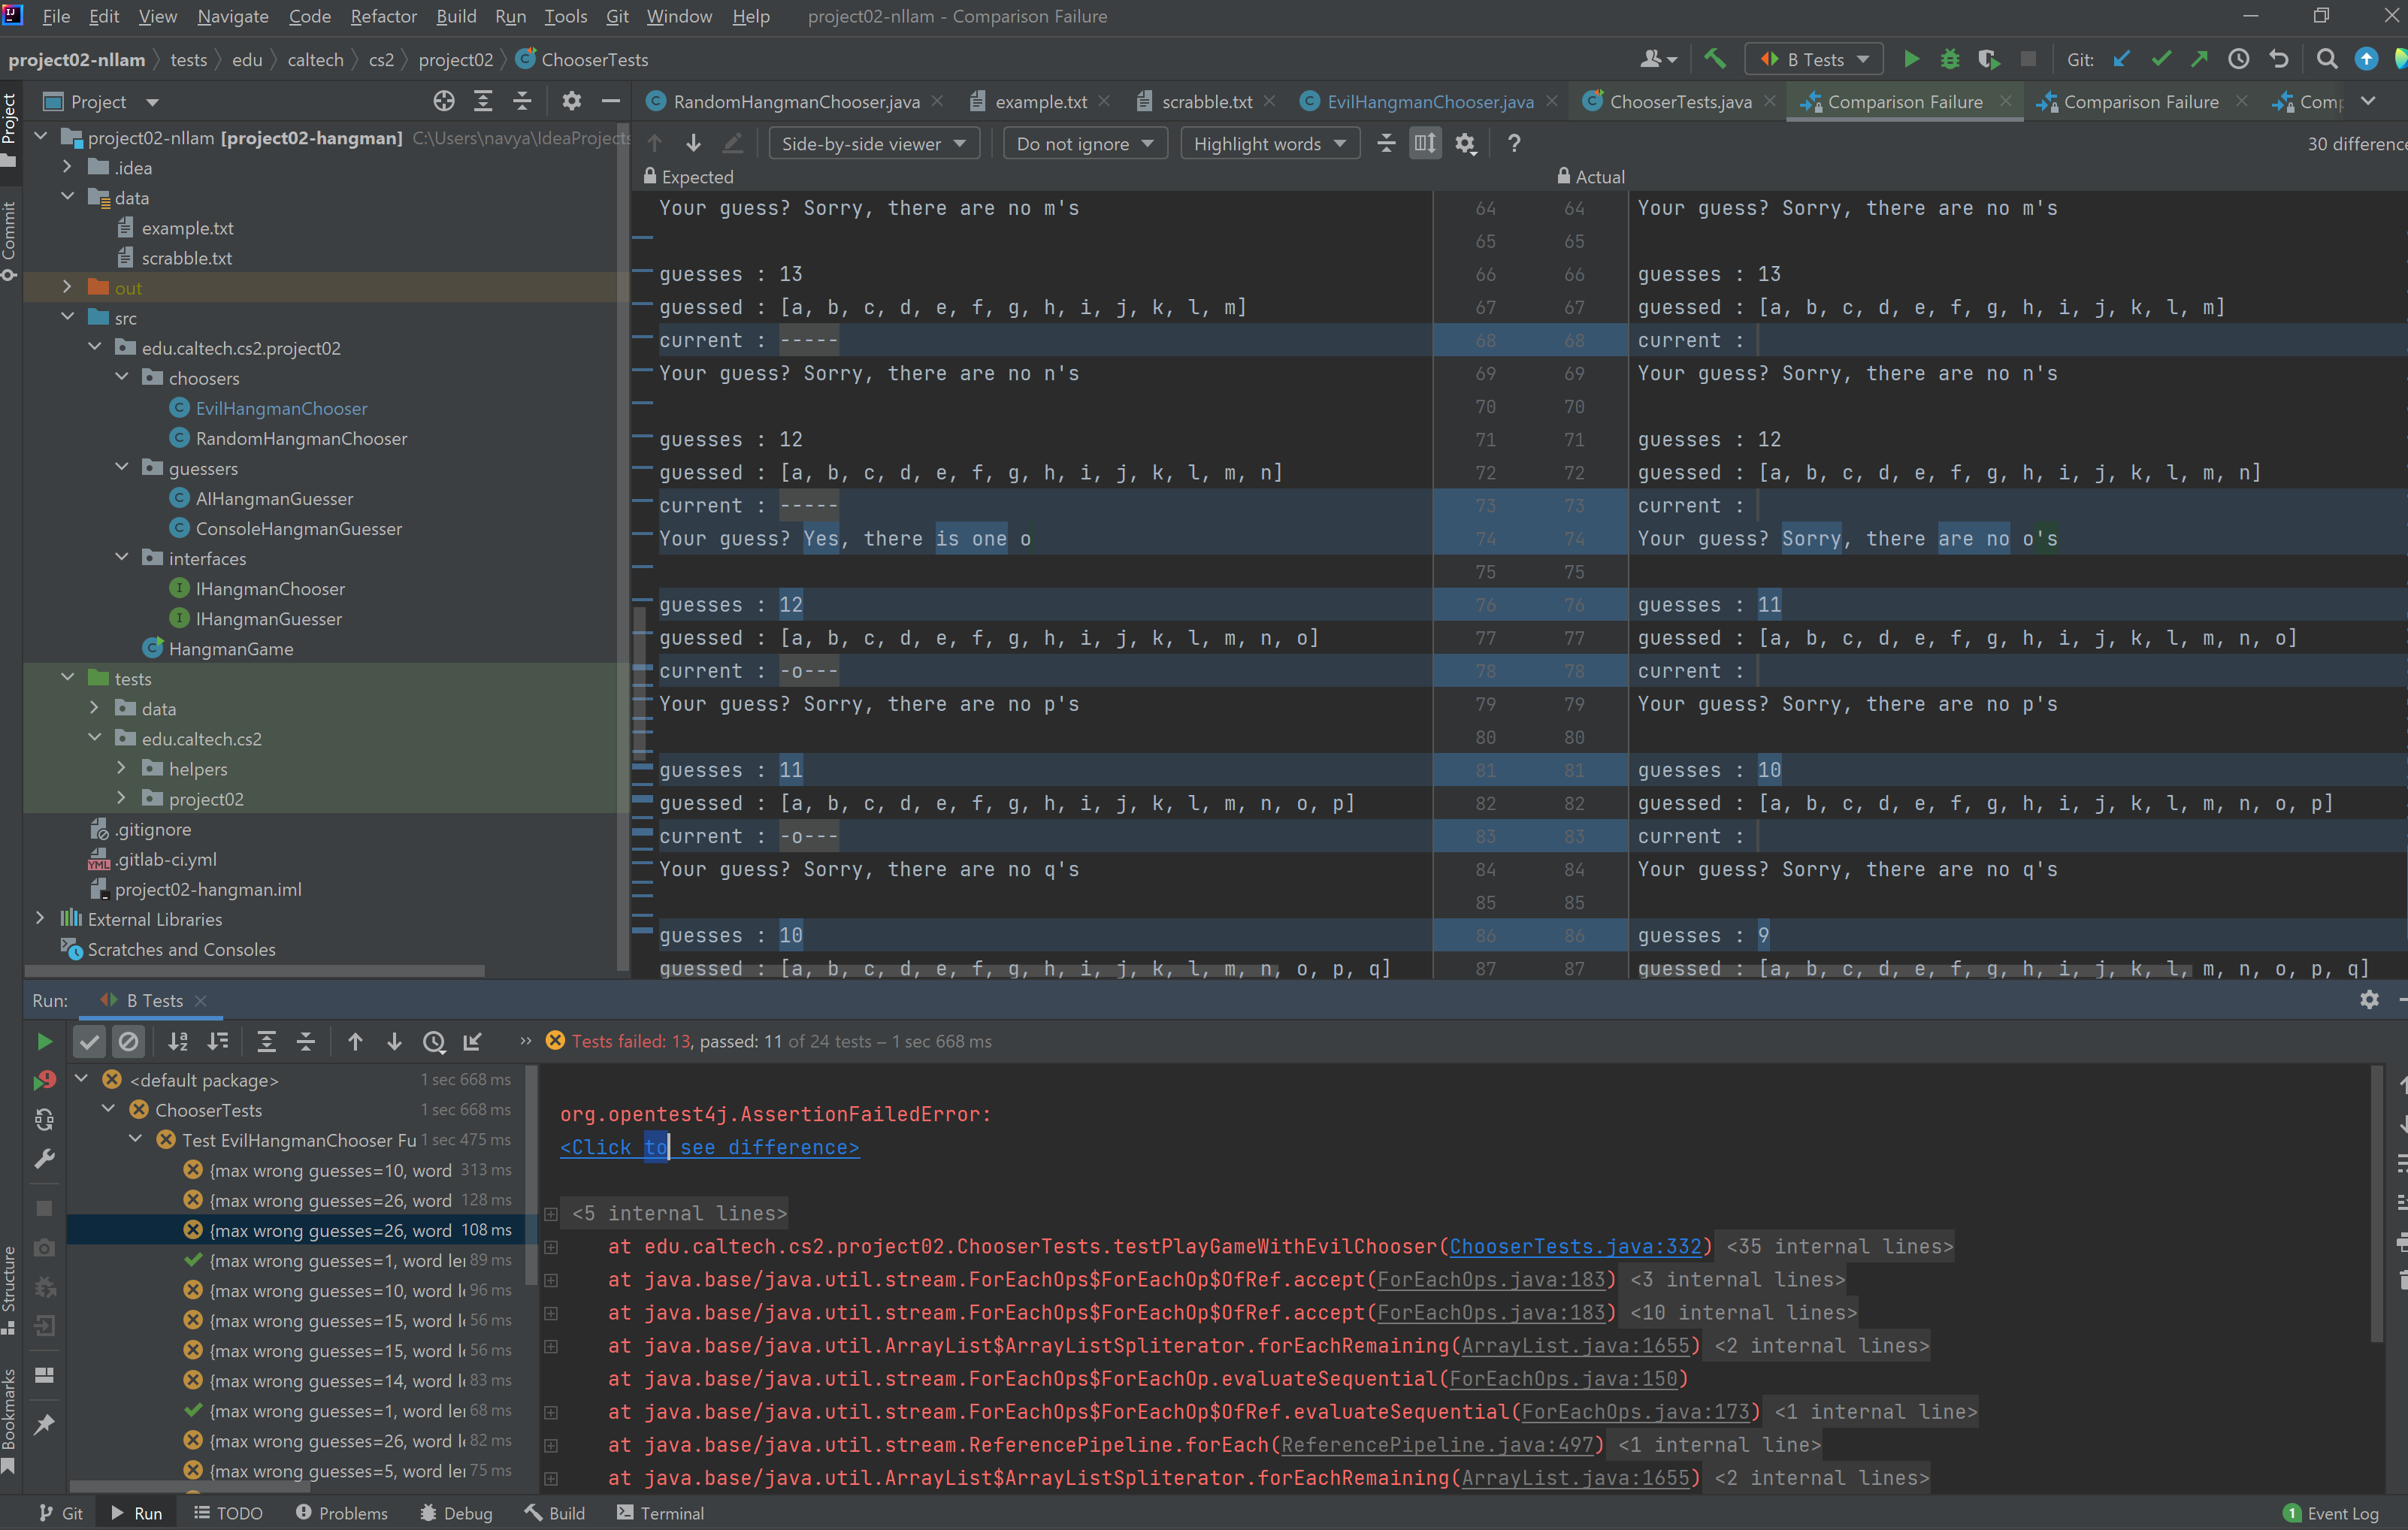This screenshot has width=2408, height=1530.
Task: Toggle Show Passed tests checkmark button
Action: point(89,1042)
